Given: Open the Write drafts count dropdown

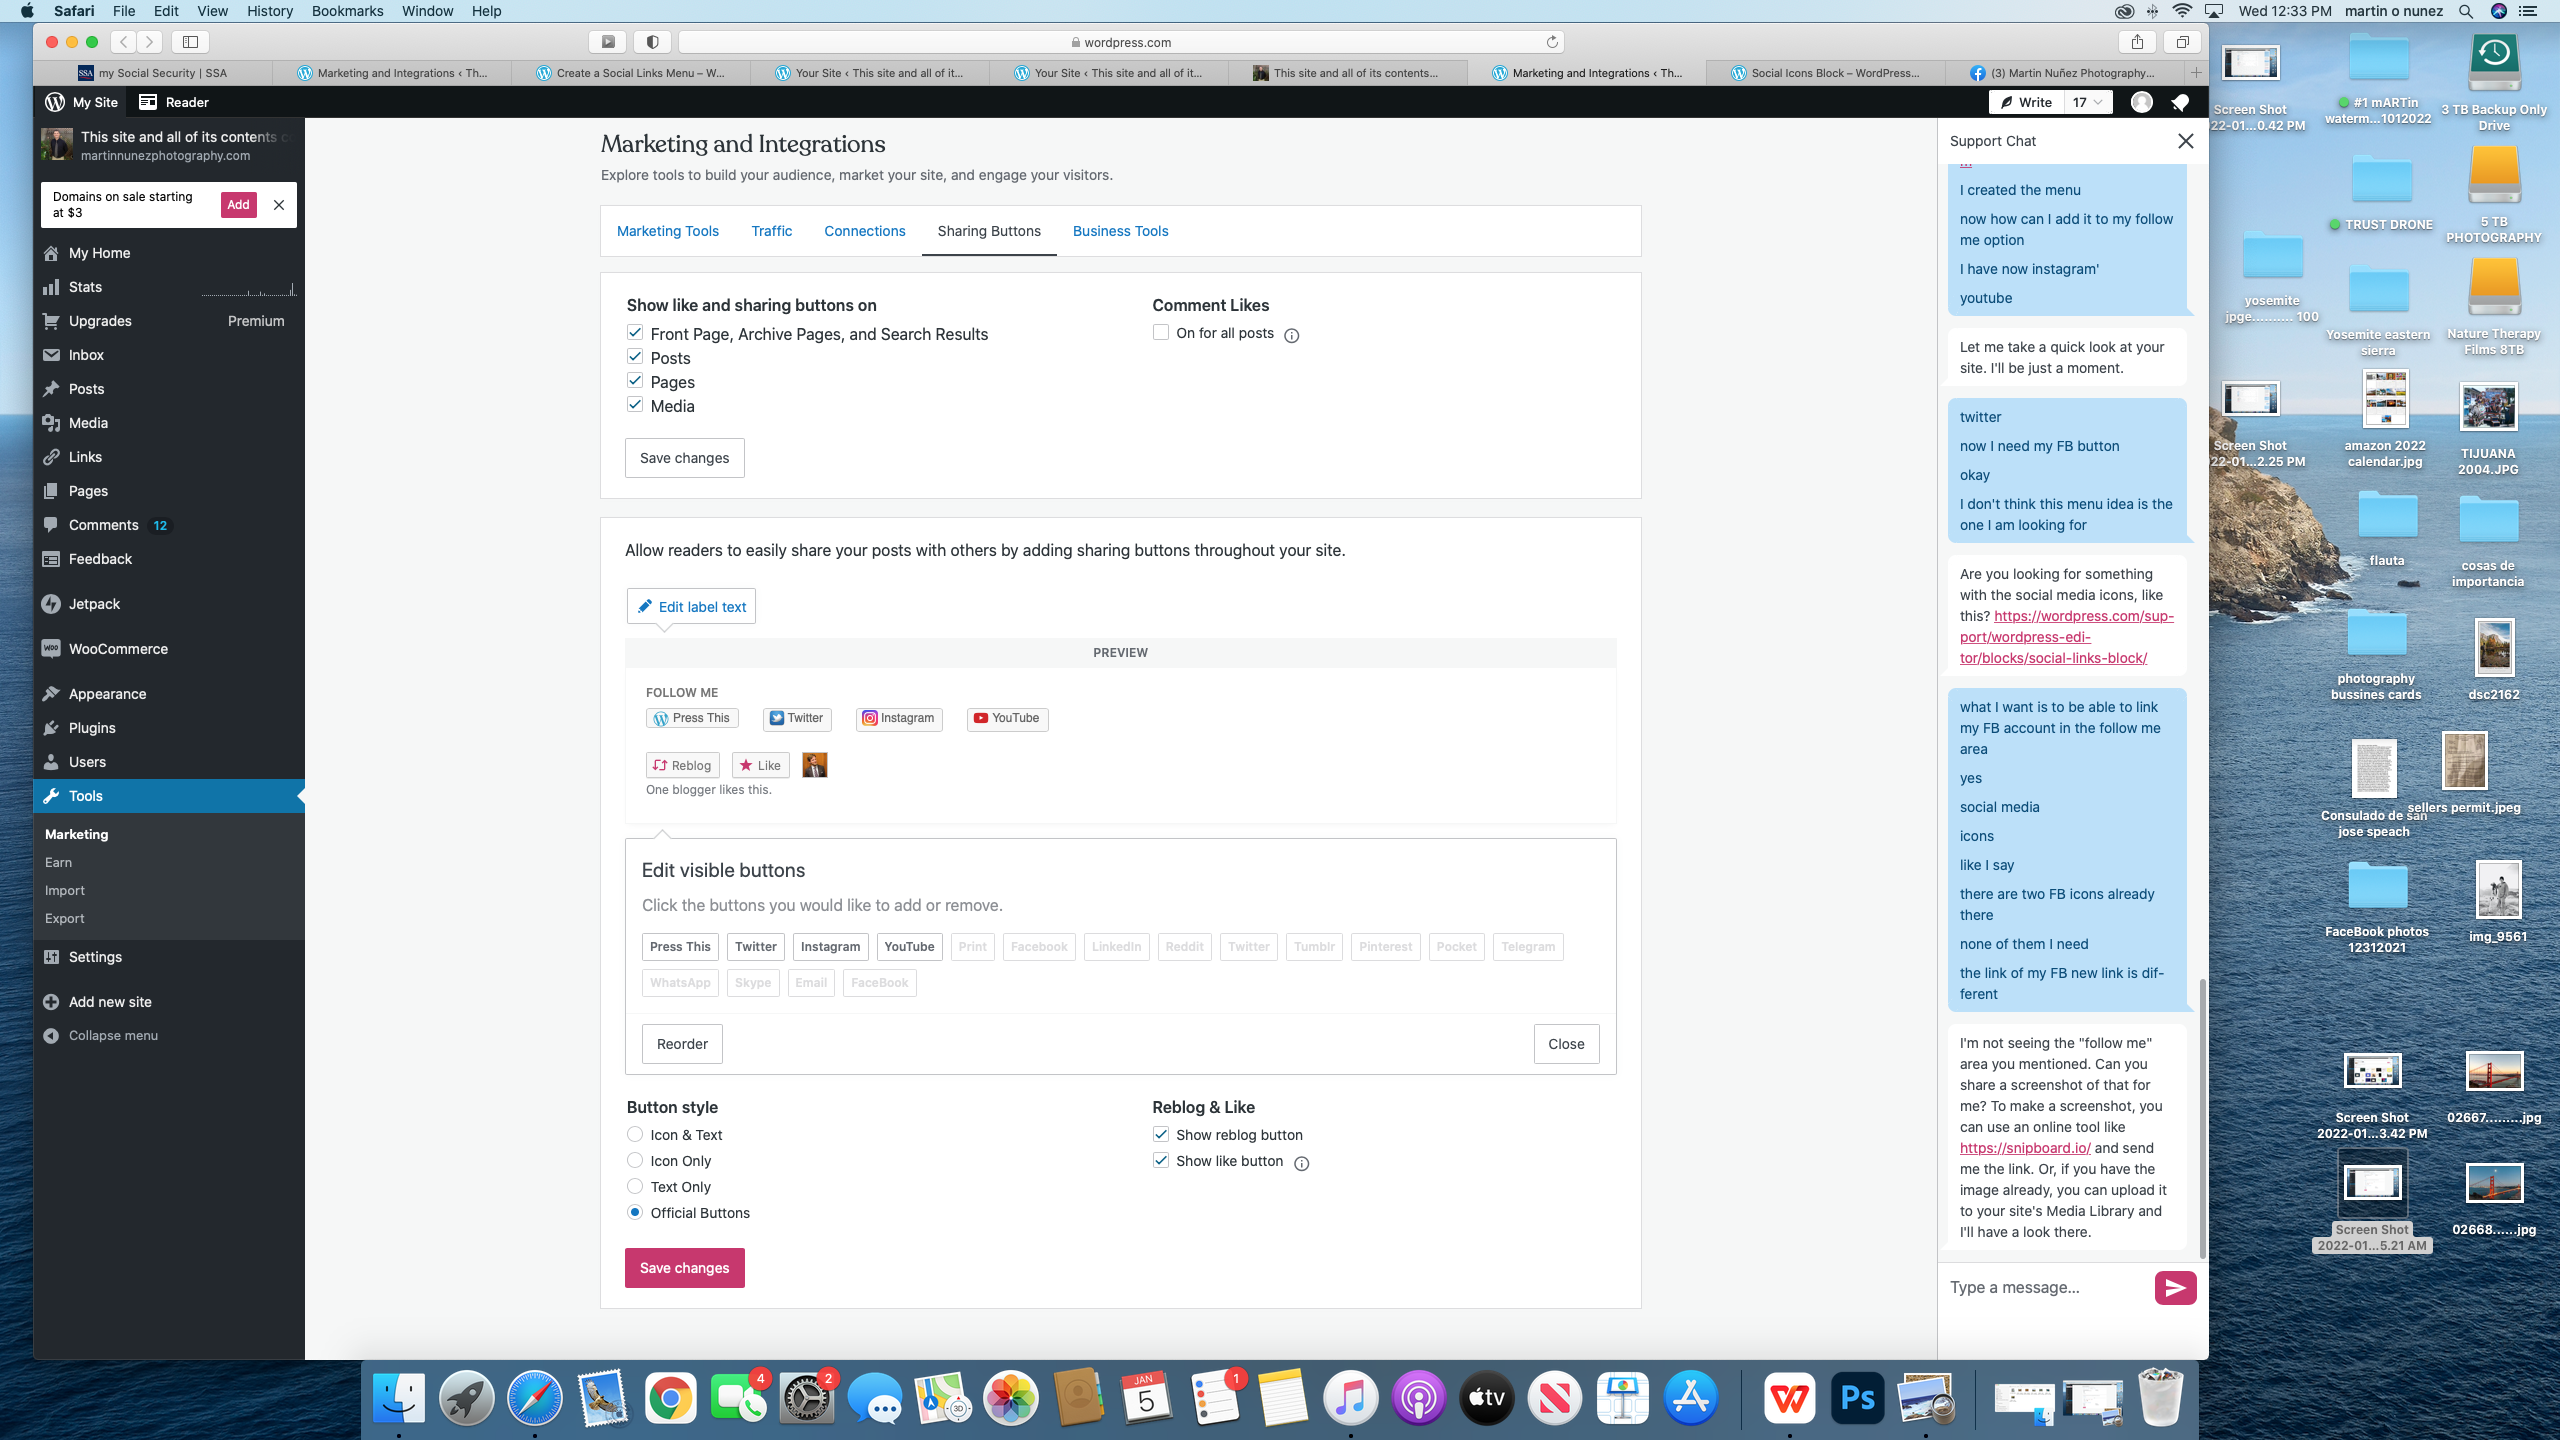Looking at the screenshot, I should pos(2088,102).
